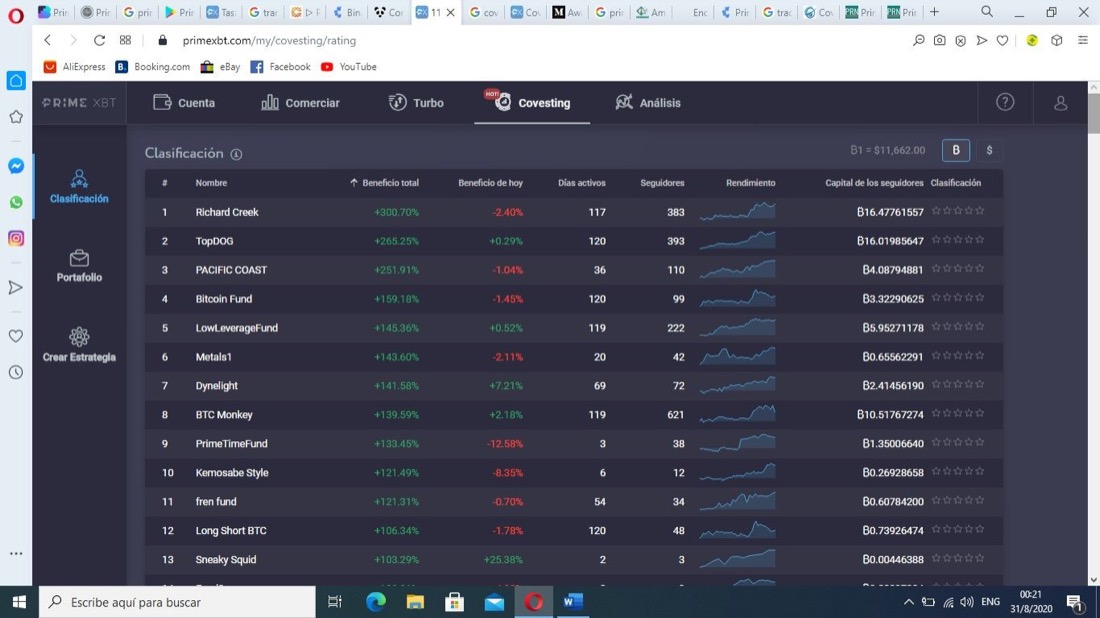Go to the Comerciar tab
The height and width of the screenshot is (618, 1100).
(300, 102)
